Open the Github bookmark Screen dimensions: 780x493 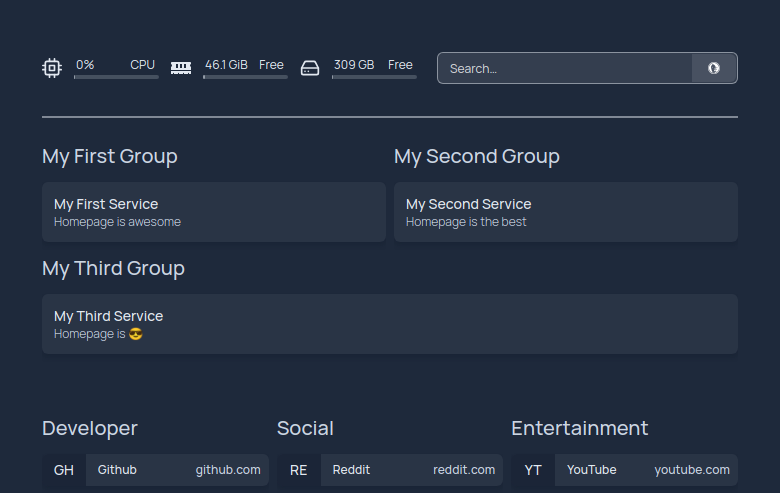[x=155, y=470]
